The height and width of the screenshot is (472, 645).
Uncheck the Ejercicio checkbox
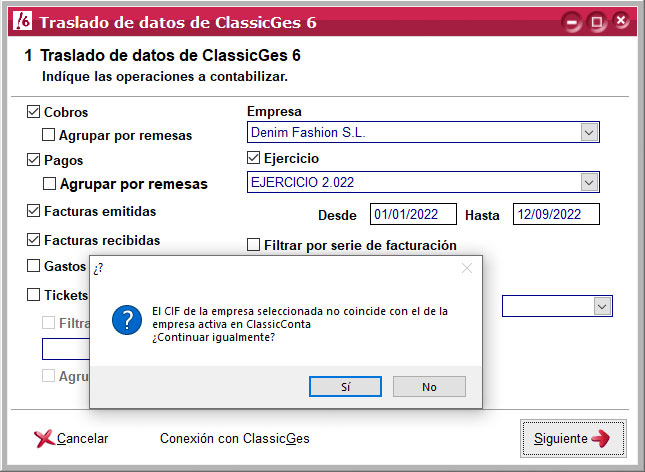[x=253, y=158]
